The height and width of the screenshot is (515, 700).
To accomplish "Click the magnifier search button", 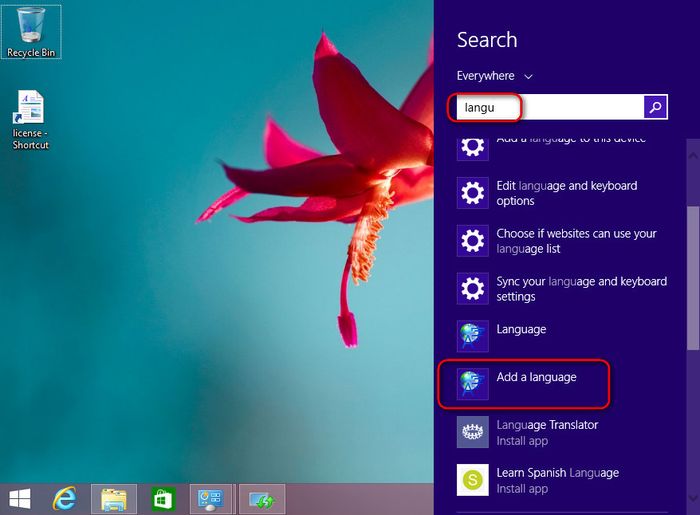I will coord(655,106).
